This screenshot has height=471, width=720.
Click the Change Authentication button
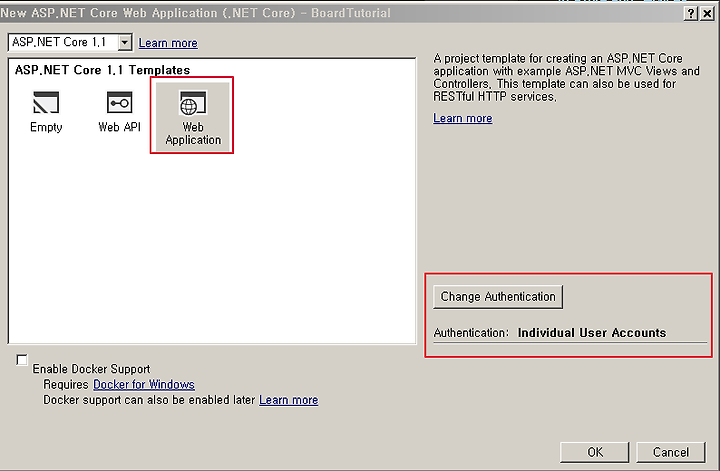click(498, 297)
